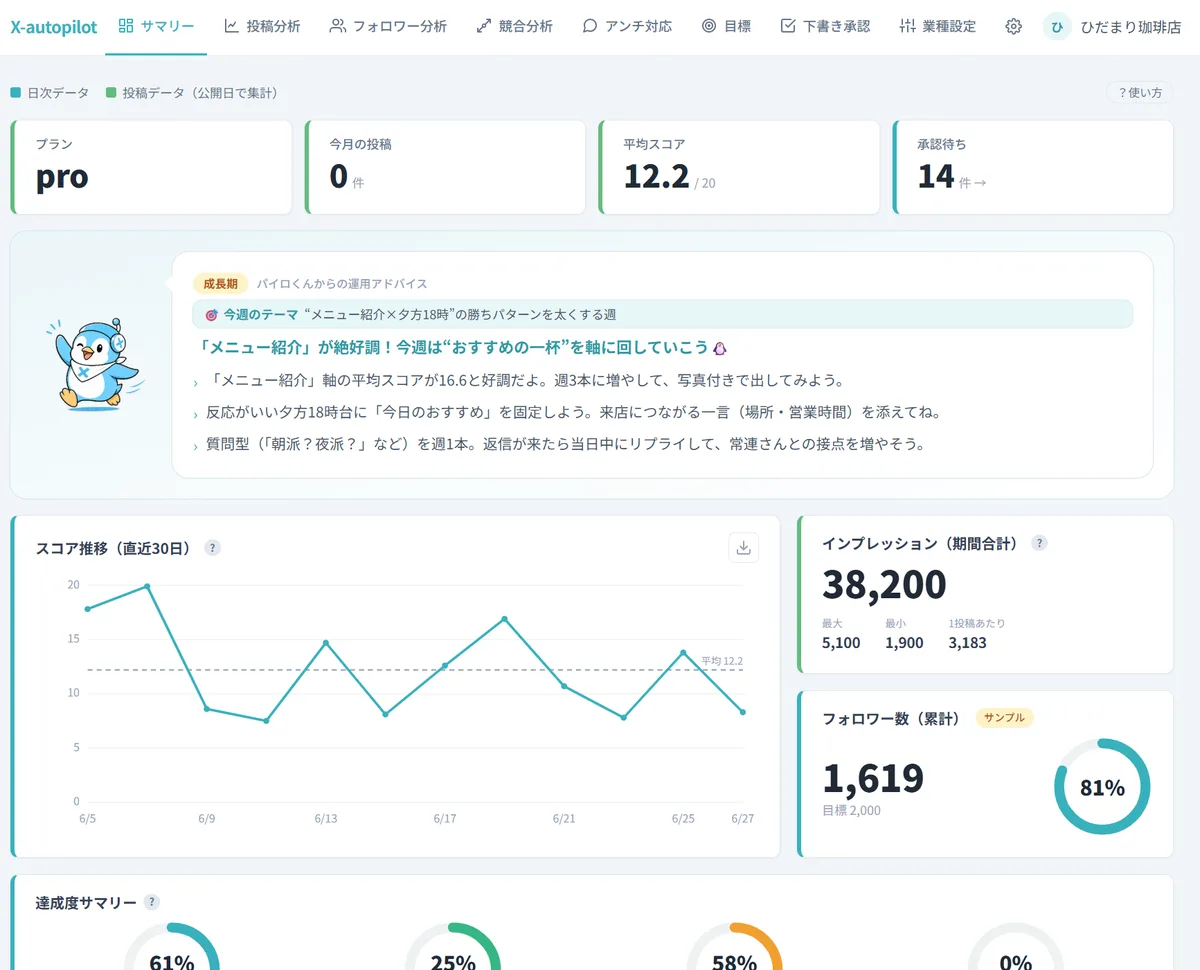Open help tooltip beside スコア推移
Image resolution: width=1200 pixels, height=970 pixels.
click(212, 548)
